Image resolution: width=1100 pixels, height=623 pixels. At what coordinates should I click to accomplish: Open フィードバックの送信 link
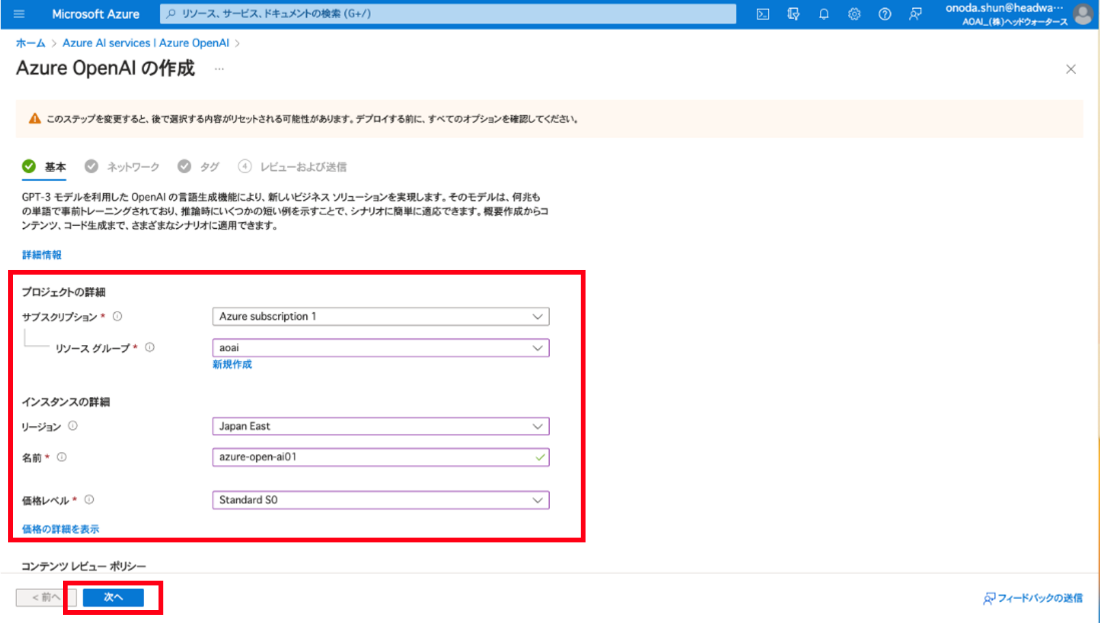(x=1033, y=598)
